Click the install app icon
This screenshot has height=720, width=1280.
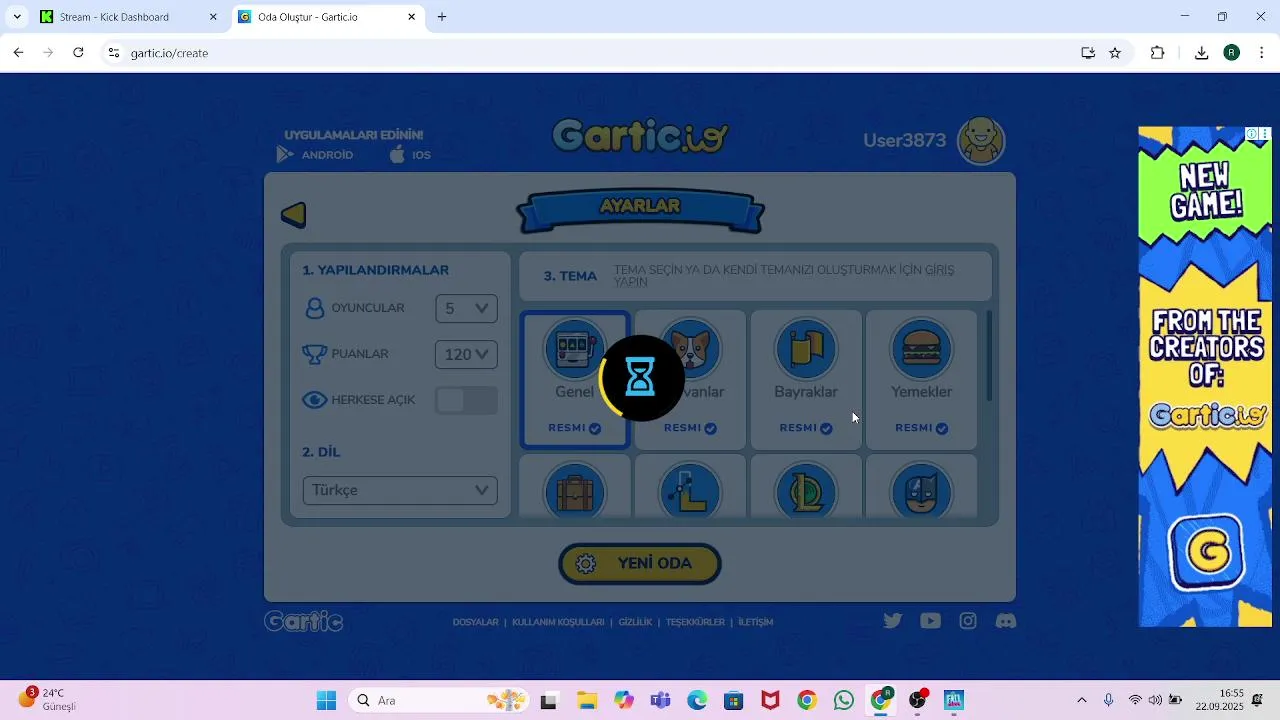pos(1088,53)
